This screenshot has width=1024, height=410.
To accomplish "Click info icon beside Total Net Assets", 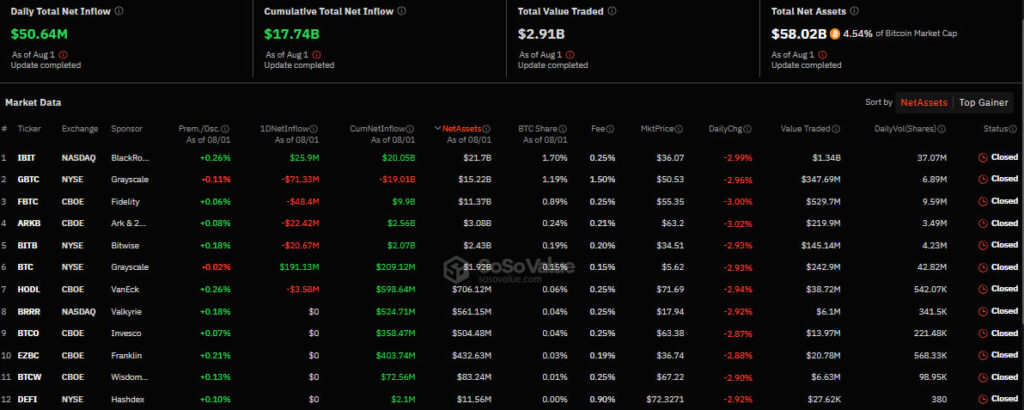I will coord(855,11).
